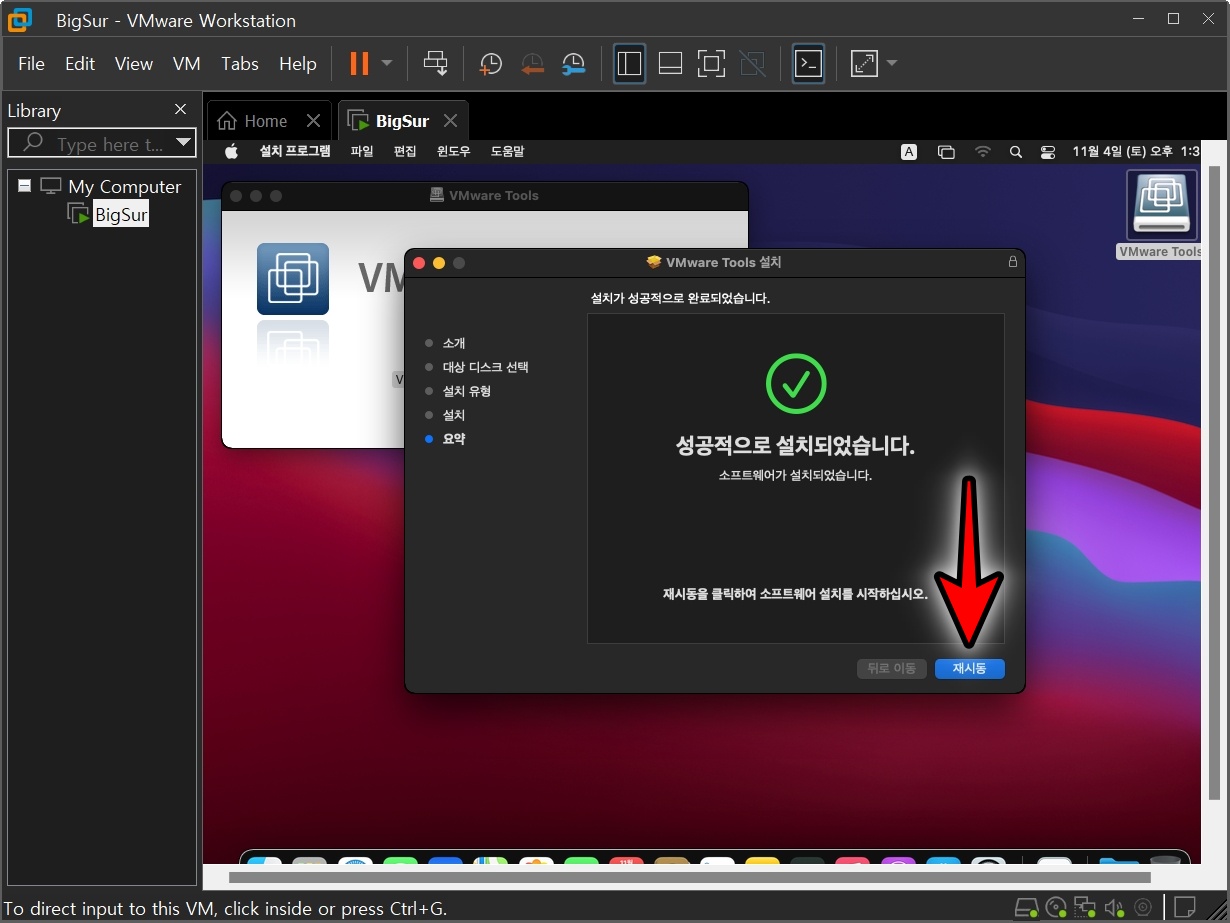Open the stretch guest dropdown arrow
The width and height of the screenshot is (1230, 923).
click(x=892, y=64)
